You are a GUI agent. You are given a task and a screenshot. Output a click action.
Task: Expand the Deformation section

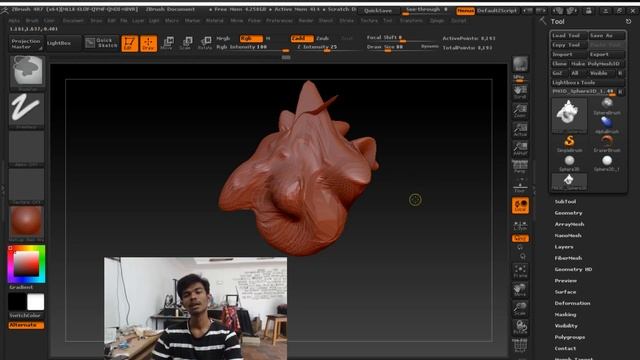(x=572, y=303)
